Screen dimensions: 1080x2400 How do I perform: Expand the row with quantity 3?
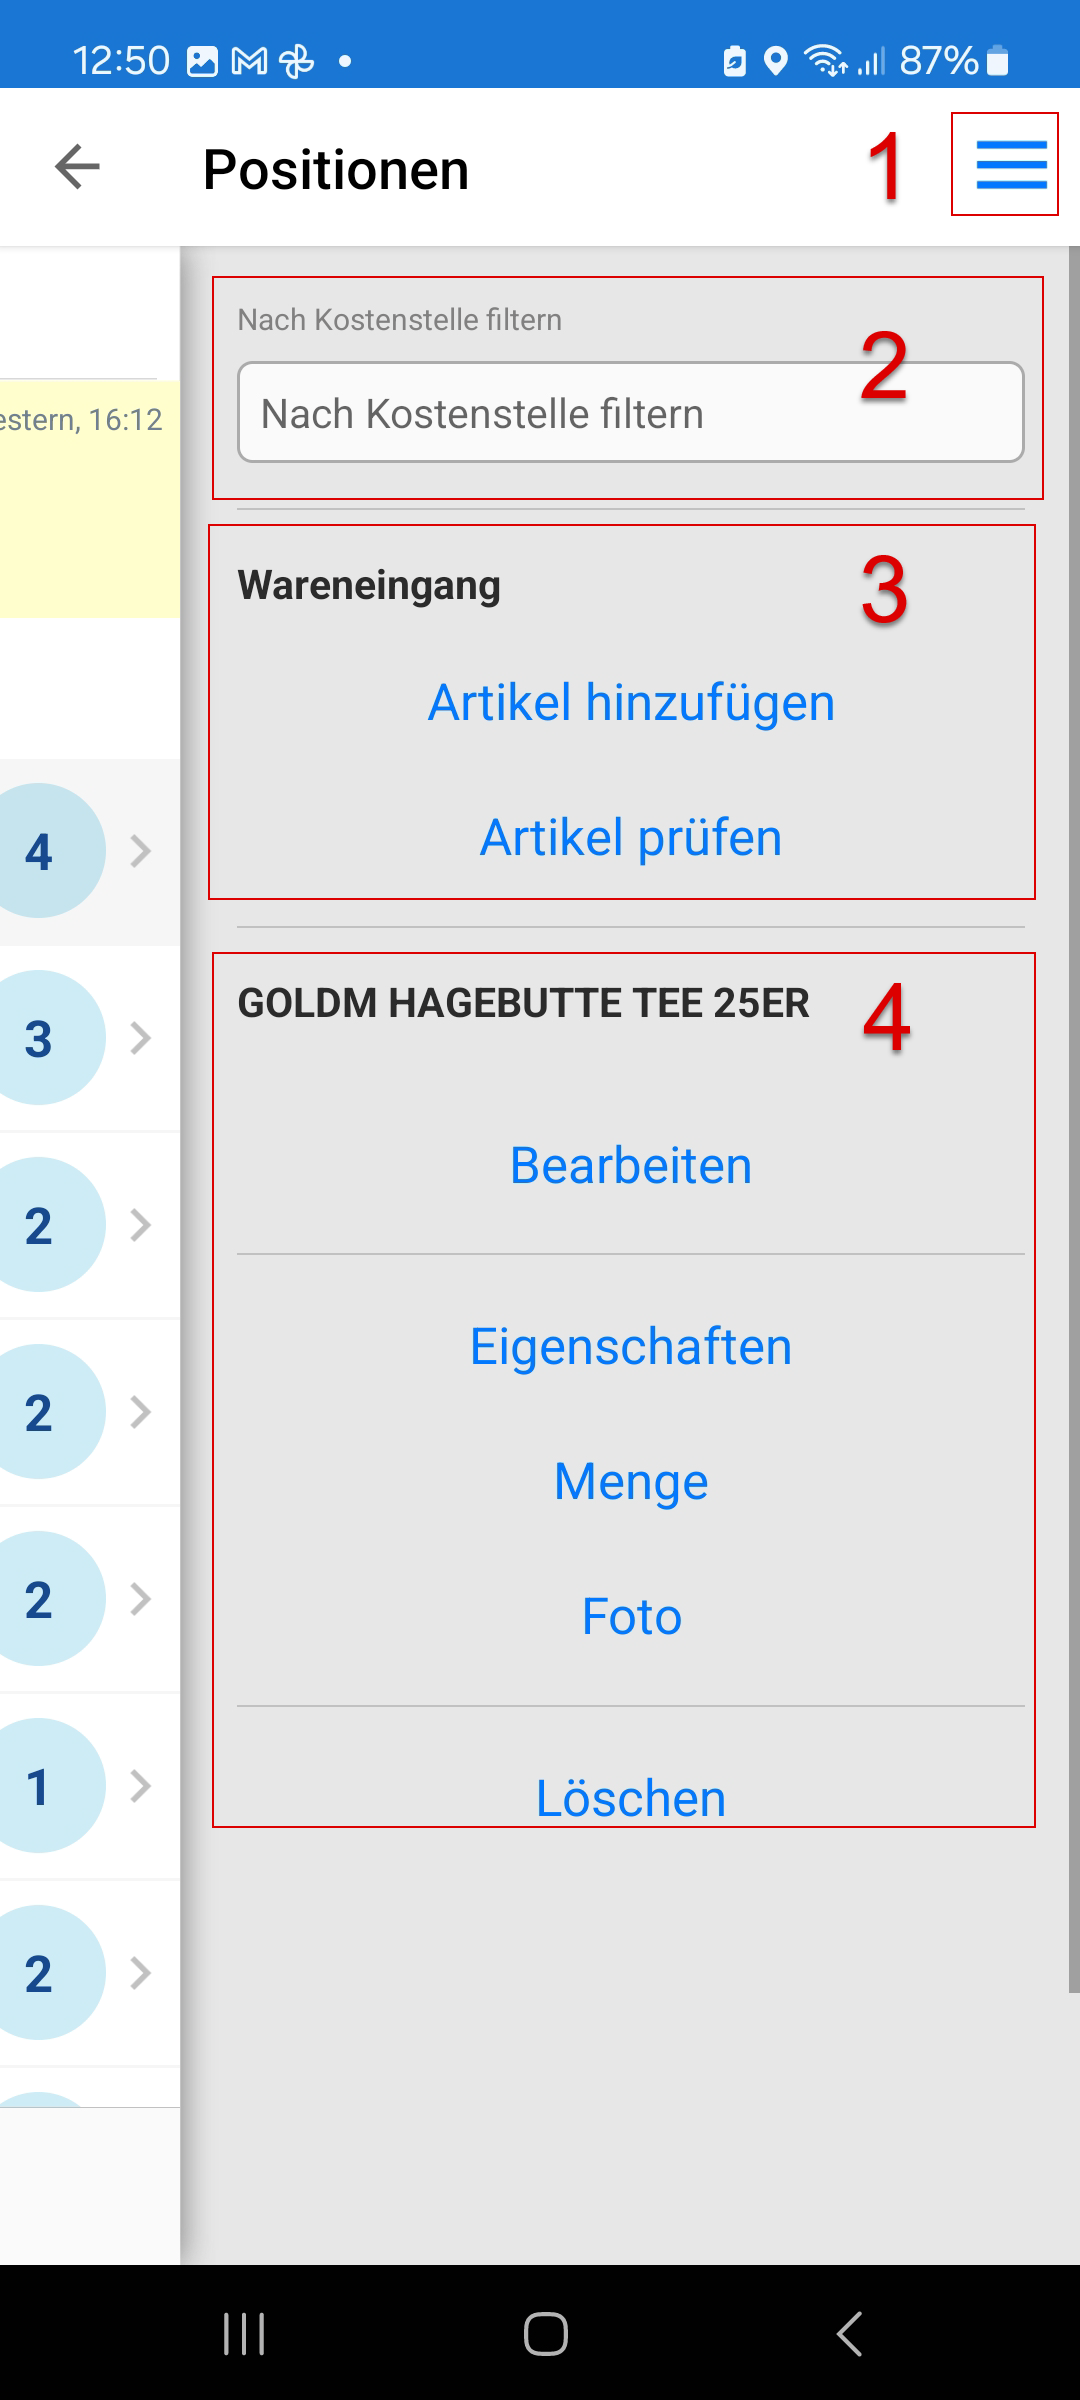point(141,1038)
